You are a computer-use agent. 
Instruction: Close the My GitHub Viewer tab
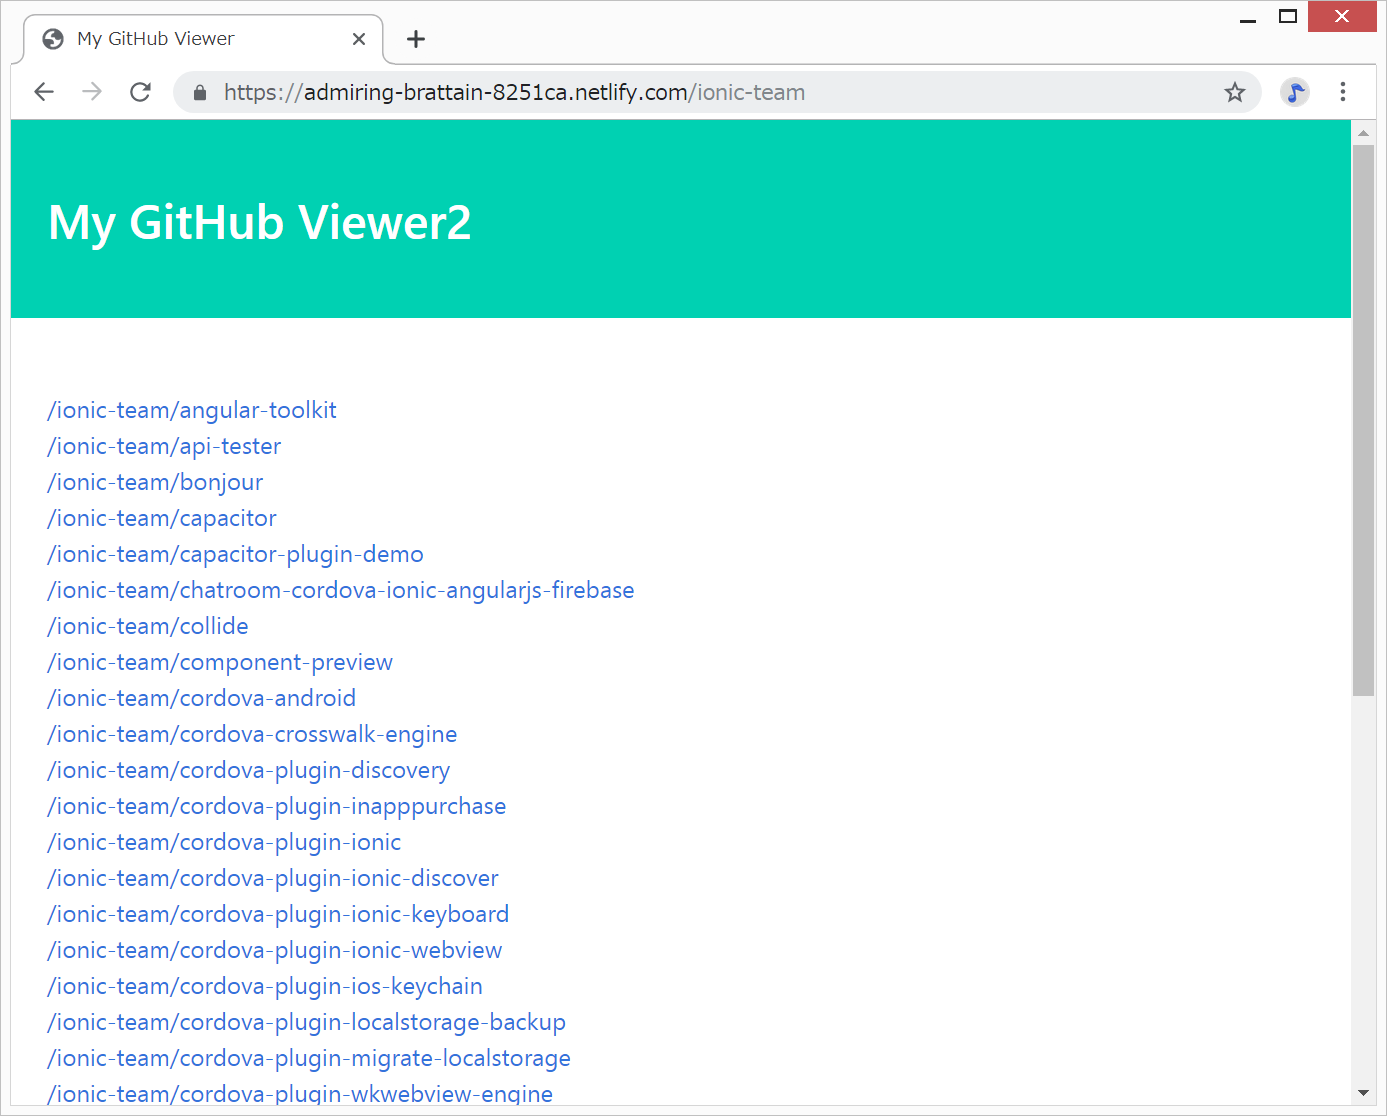coord(359,39)
